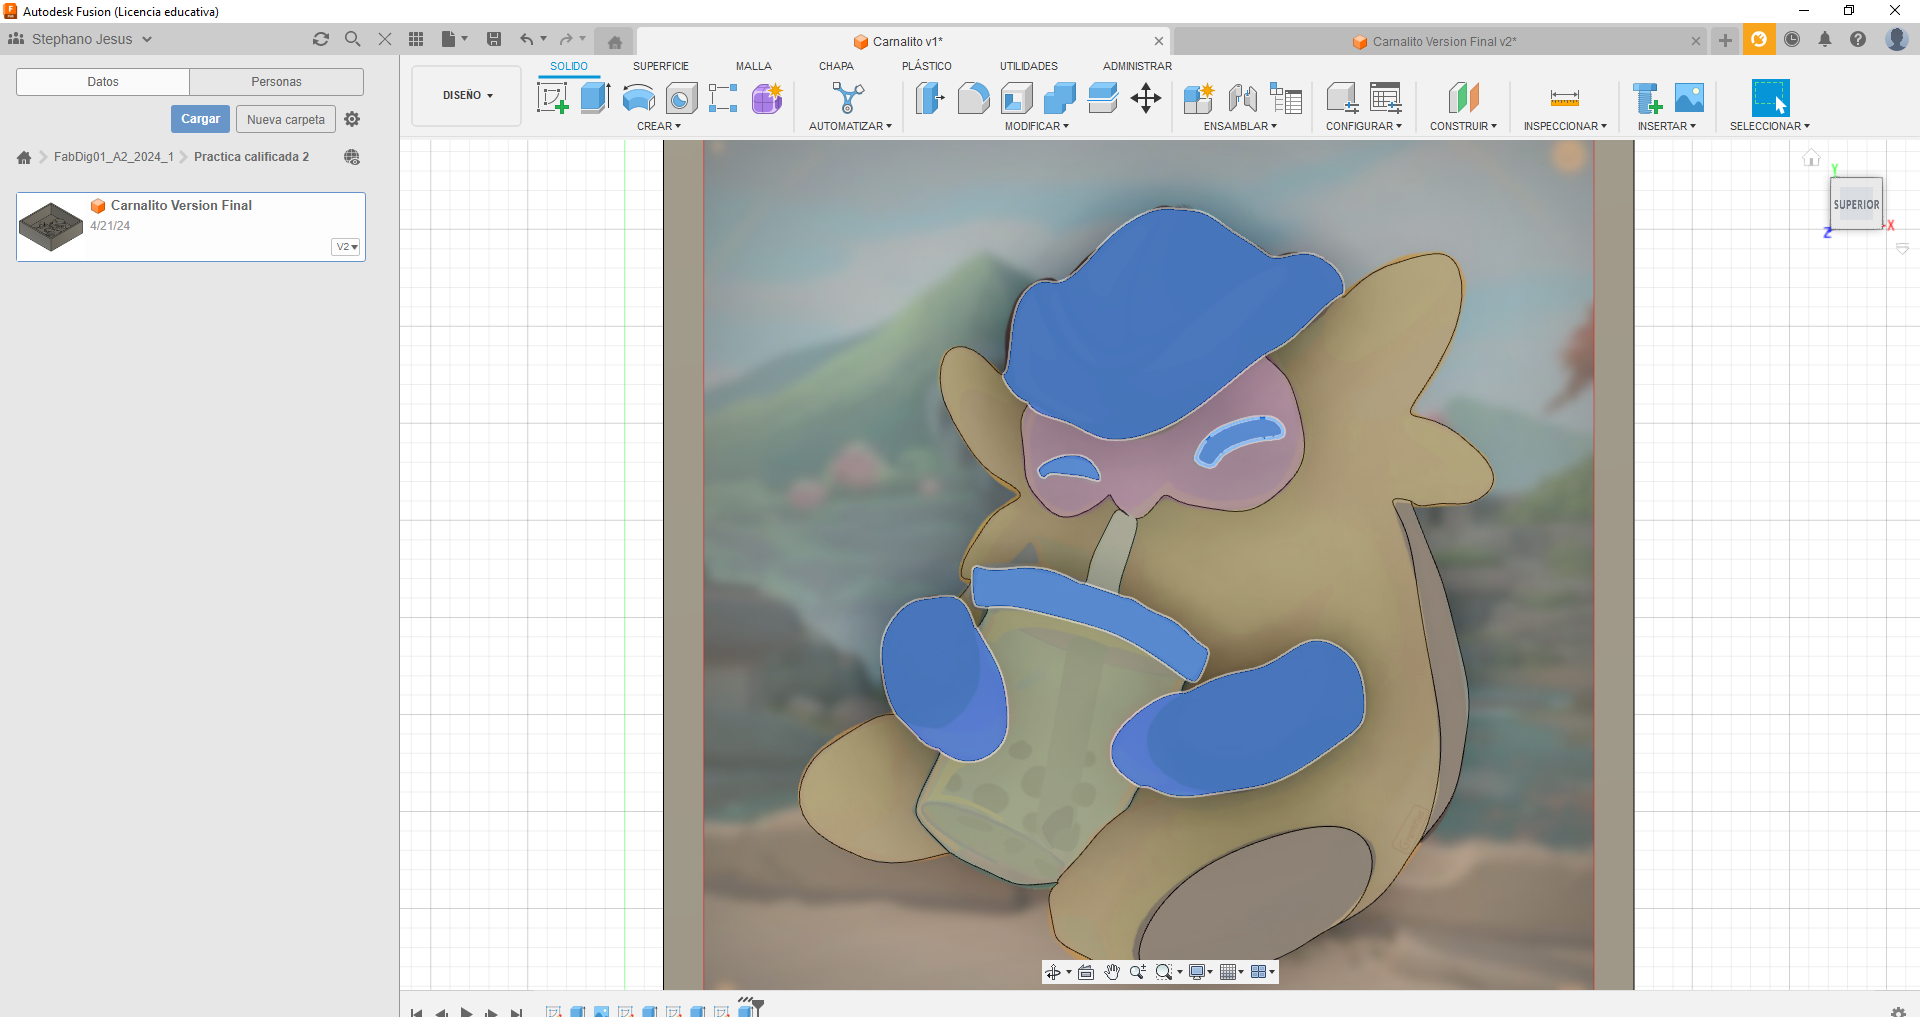Select the Split Face tool
The width and height of the screenshot is (1920, 1017).
click(x=1103, y=98)
